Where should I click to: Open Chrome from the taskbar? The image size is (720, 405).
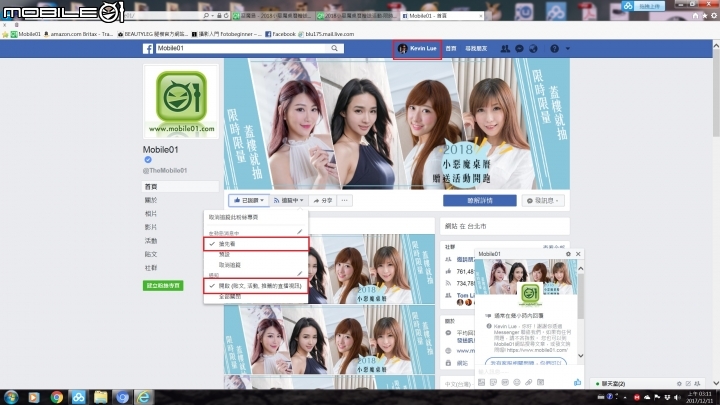pyautogui.click(x=56, y=397)
